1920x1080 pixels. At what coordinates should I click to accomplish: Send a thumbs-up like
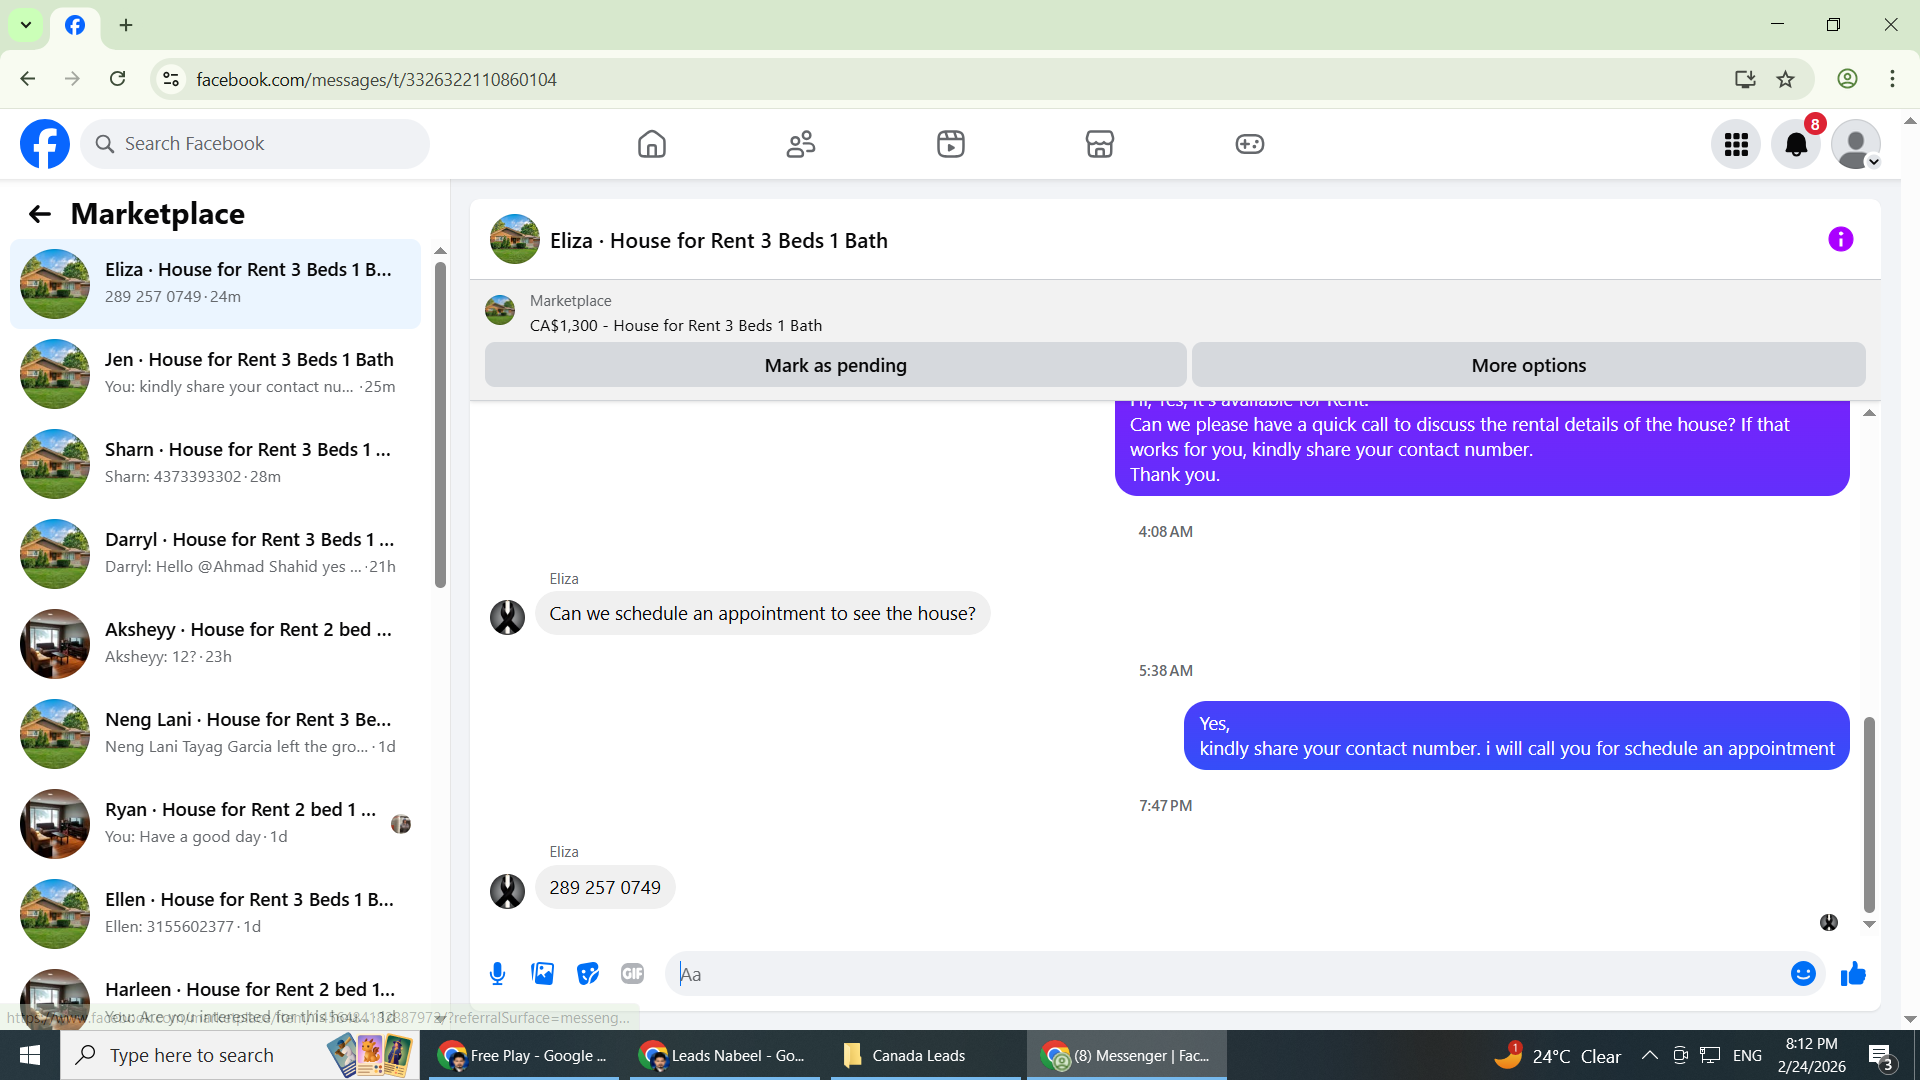pyautogui.click(x=1853, y=974)
